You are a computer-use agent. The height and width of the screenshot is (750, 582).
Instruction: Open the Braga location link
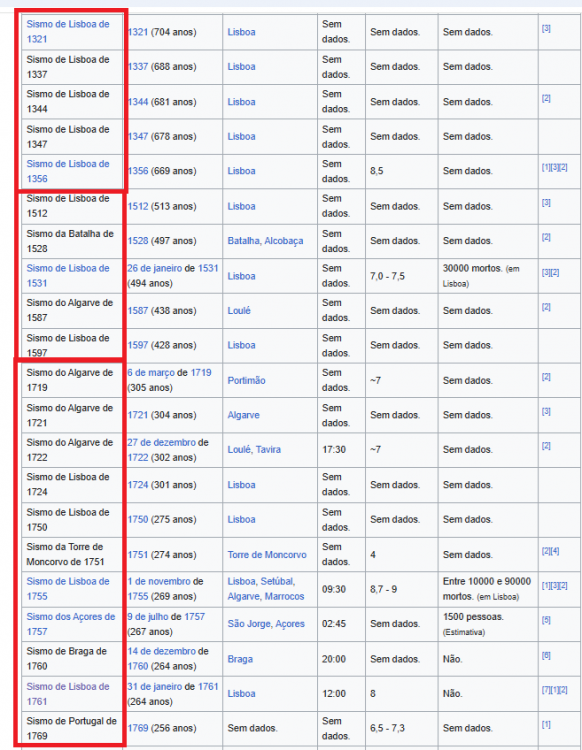pyautogui.click(x=240, y=659)
